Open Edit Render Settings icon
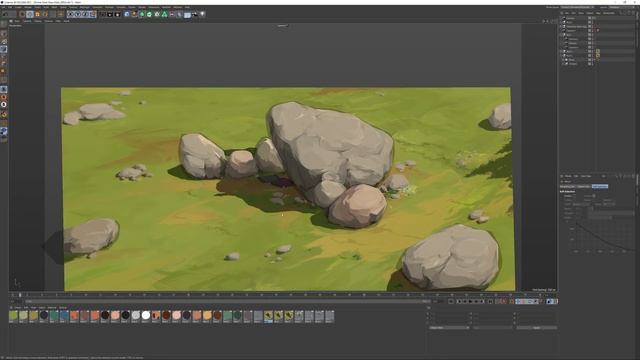 pos(118,14)
